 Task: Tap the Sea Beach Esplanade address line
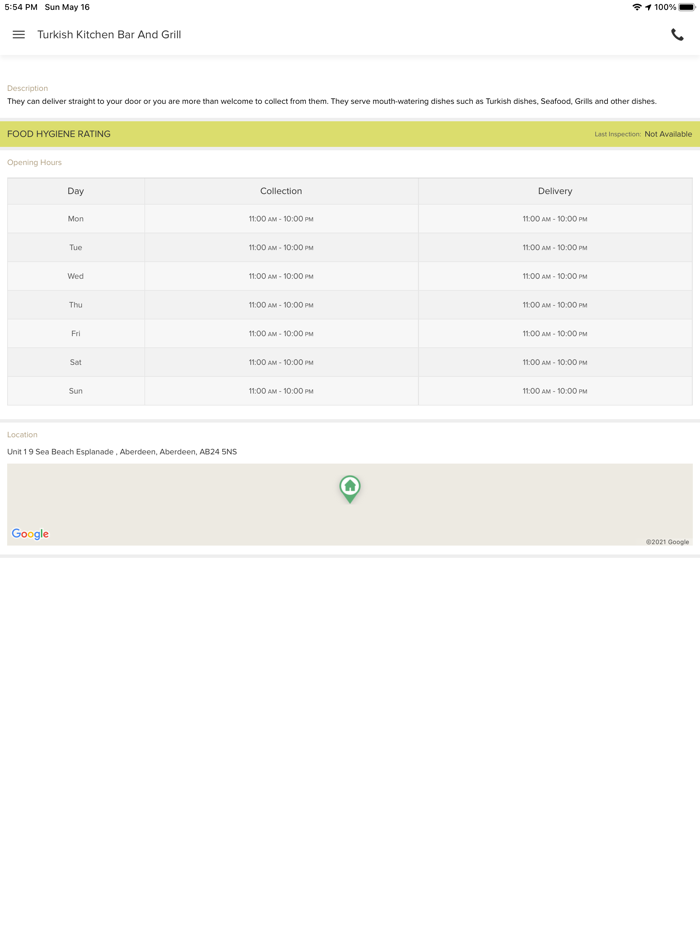click(x=122, y=452)
